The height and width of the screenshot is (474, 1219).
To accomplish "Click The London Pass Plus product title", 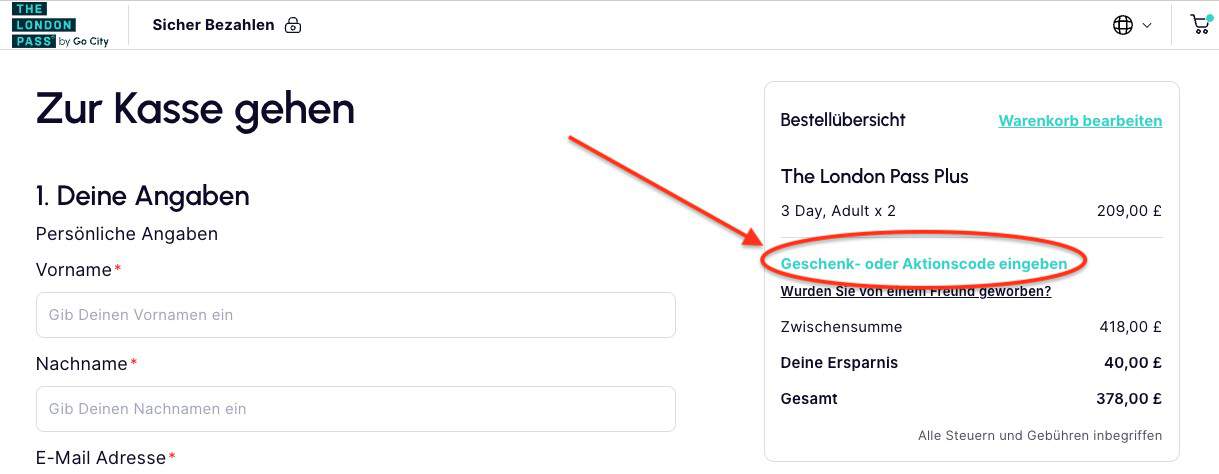I will pyautogui.click(x=874, y=177).
